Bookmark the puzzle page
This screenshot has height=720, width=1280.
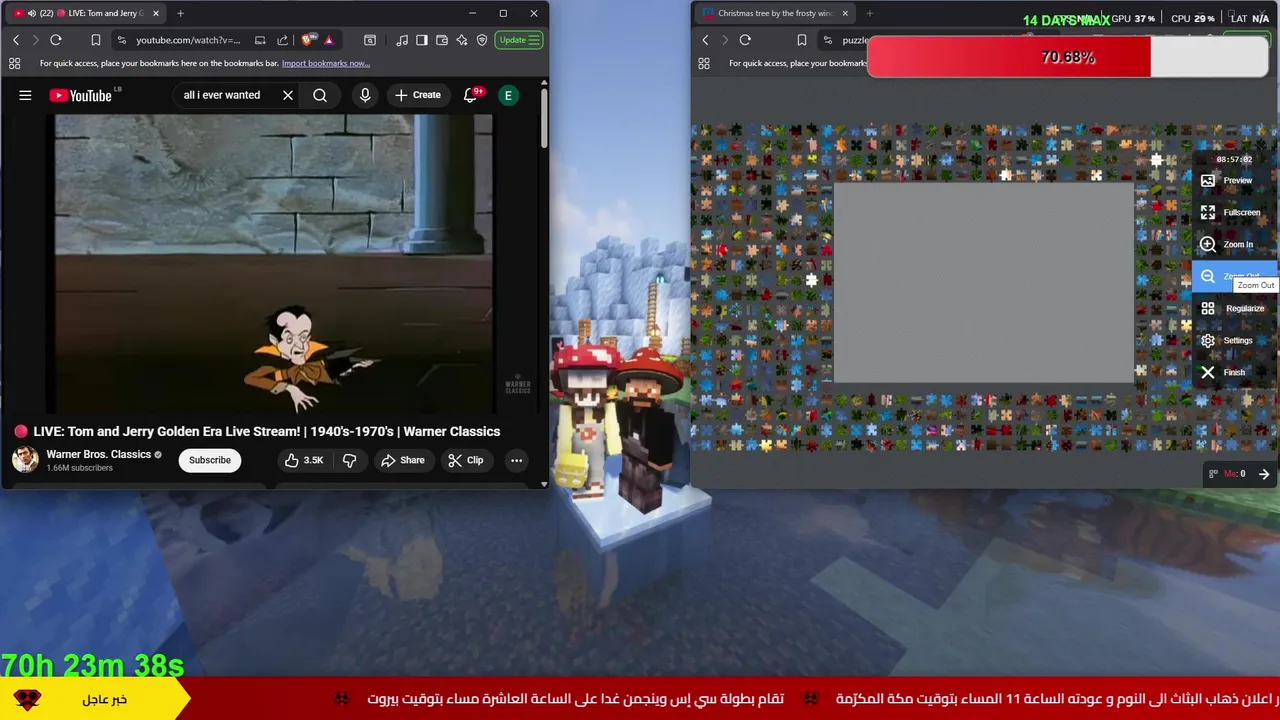click(801, 40)
